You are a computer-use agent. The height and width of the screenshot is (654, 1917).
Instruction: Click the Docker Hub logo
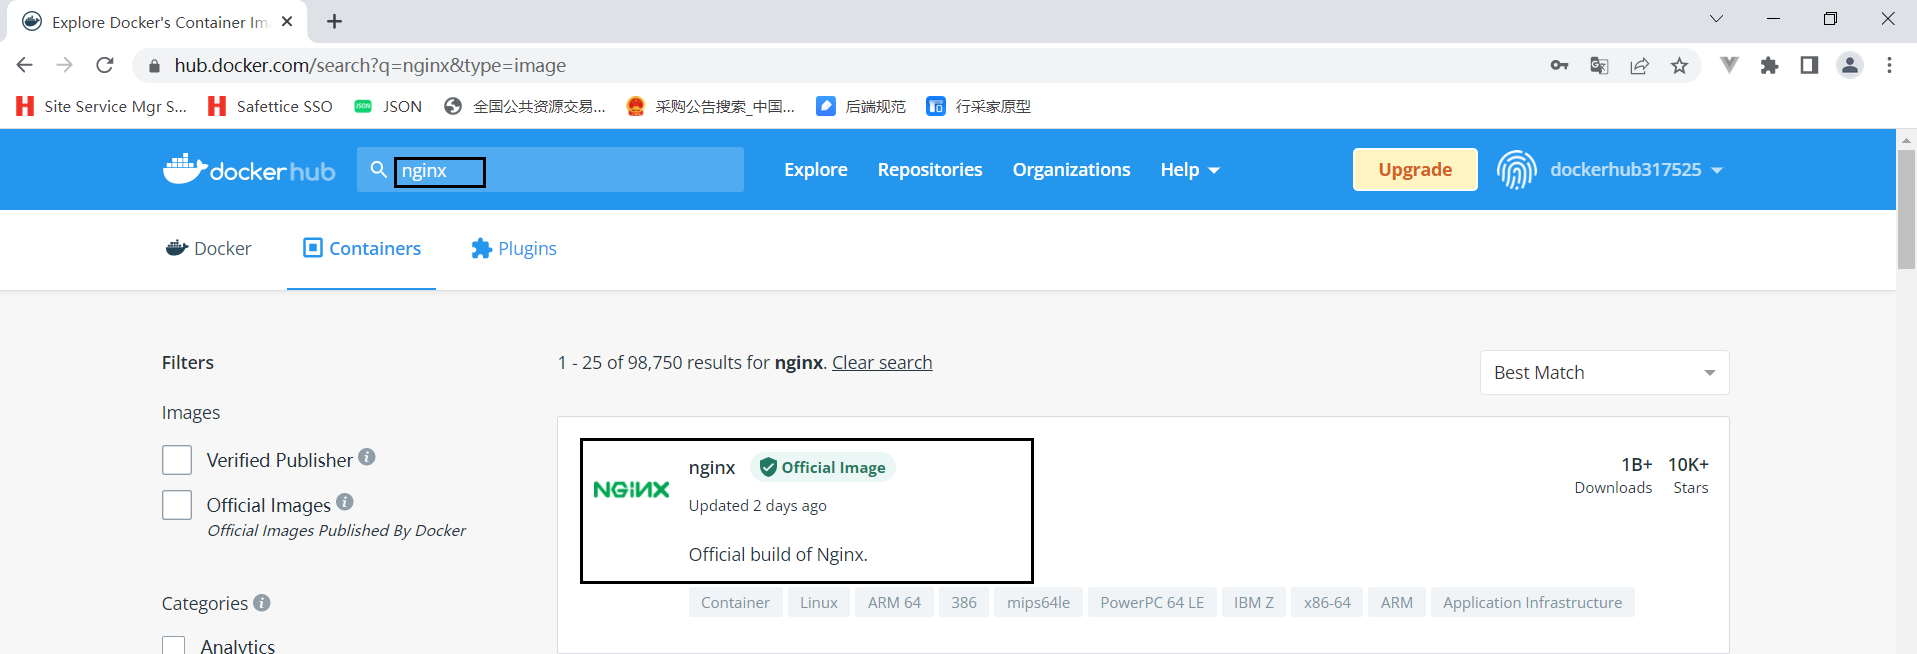[249, 170]
